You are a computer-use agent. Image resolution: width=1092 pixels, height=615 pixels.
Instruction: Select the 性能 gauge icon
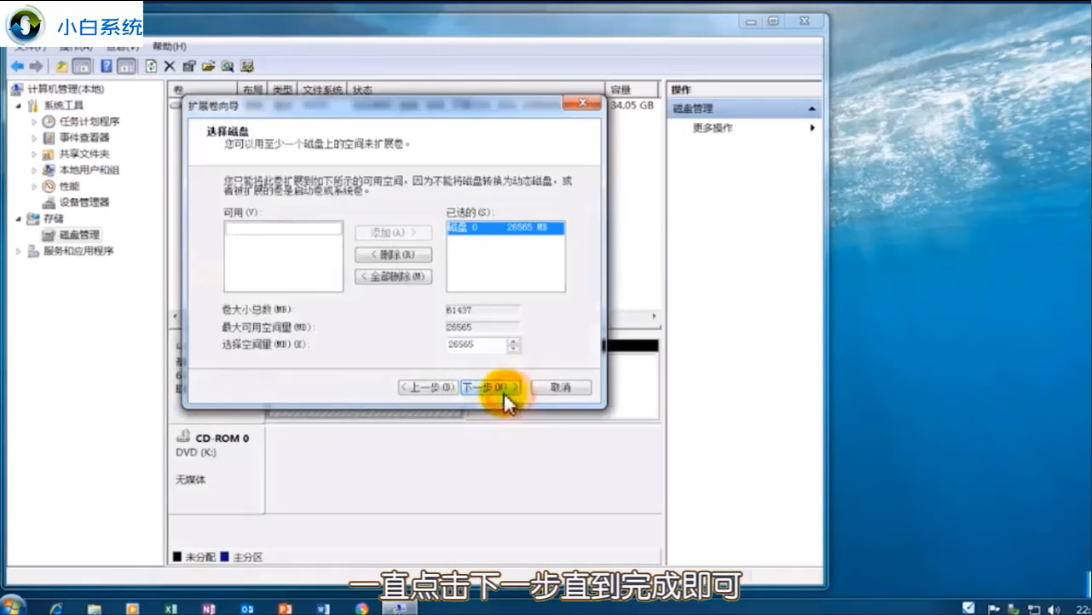tap(48, 186)
